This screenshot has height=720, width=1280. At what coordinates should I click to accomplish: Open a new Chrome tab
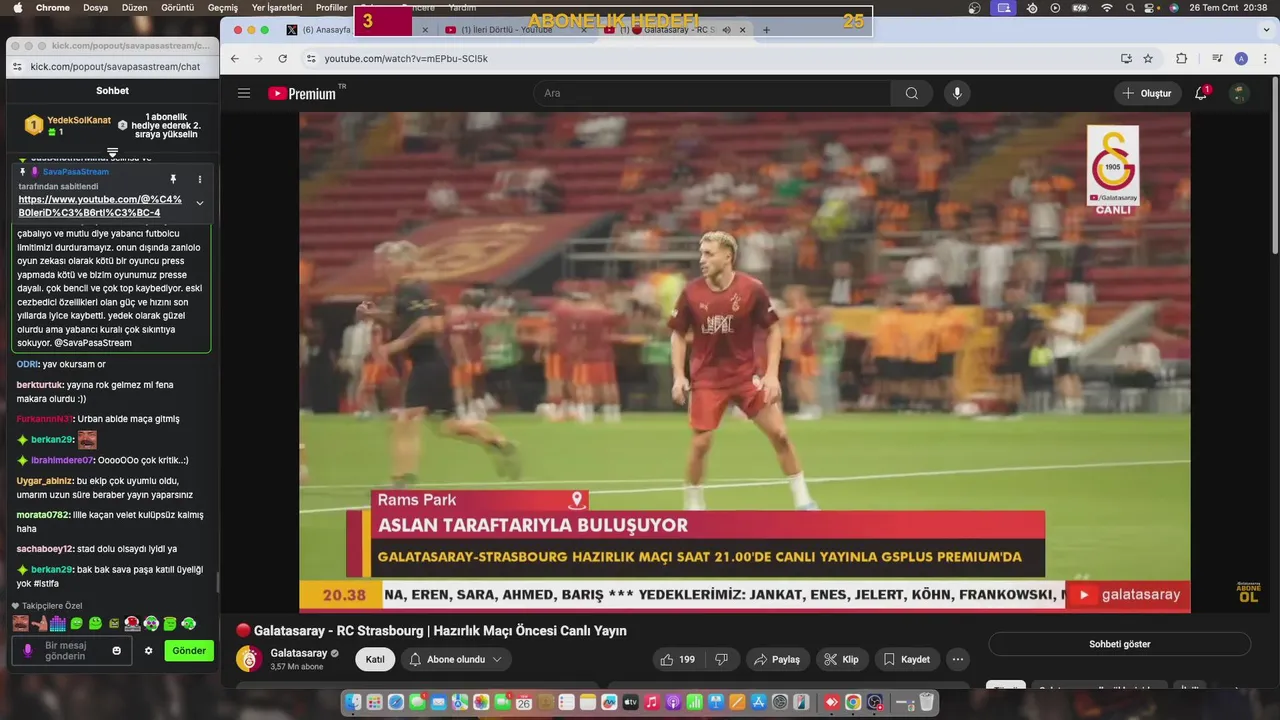(766, 30)
